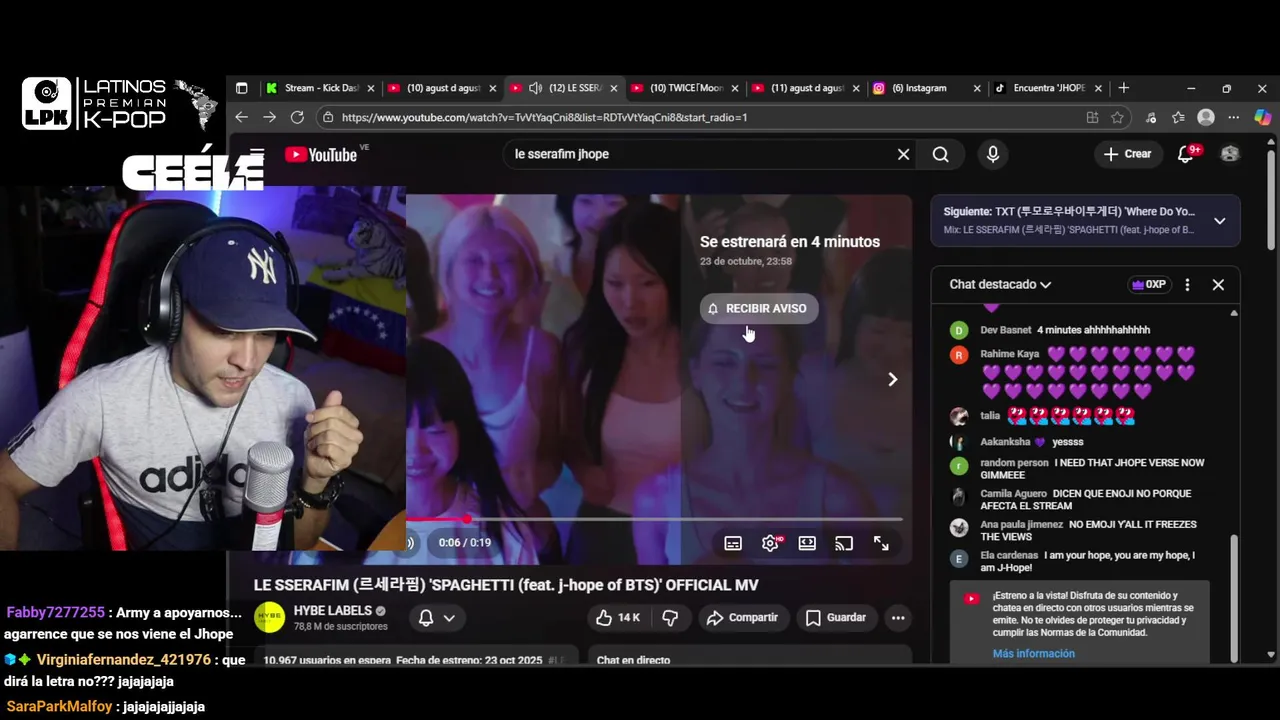Open the YouTube account avatar menu
The width and height of the screenshot is (1280, 720).
click(x=1230, y=154)
